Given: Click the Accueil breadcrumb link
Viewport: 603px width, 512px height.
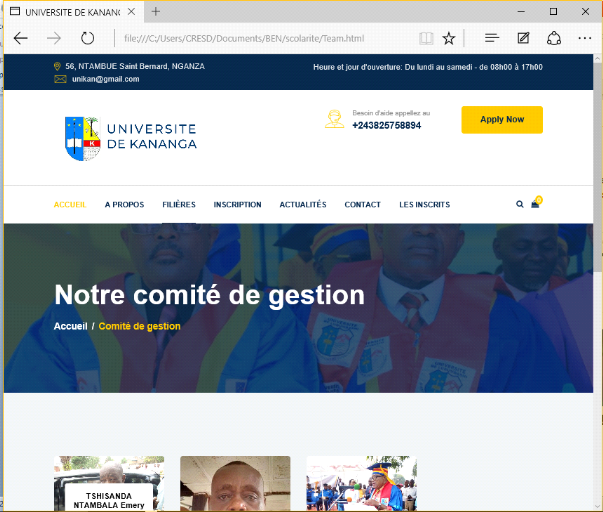Looking at the screenshot, I should coord(70,326).
